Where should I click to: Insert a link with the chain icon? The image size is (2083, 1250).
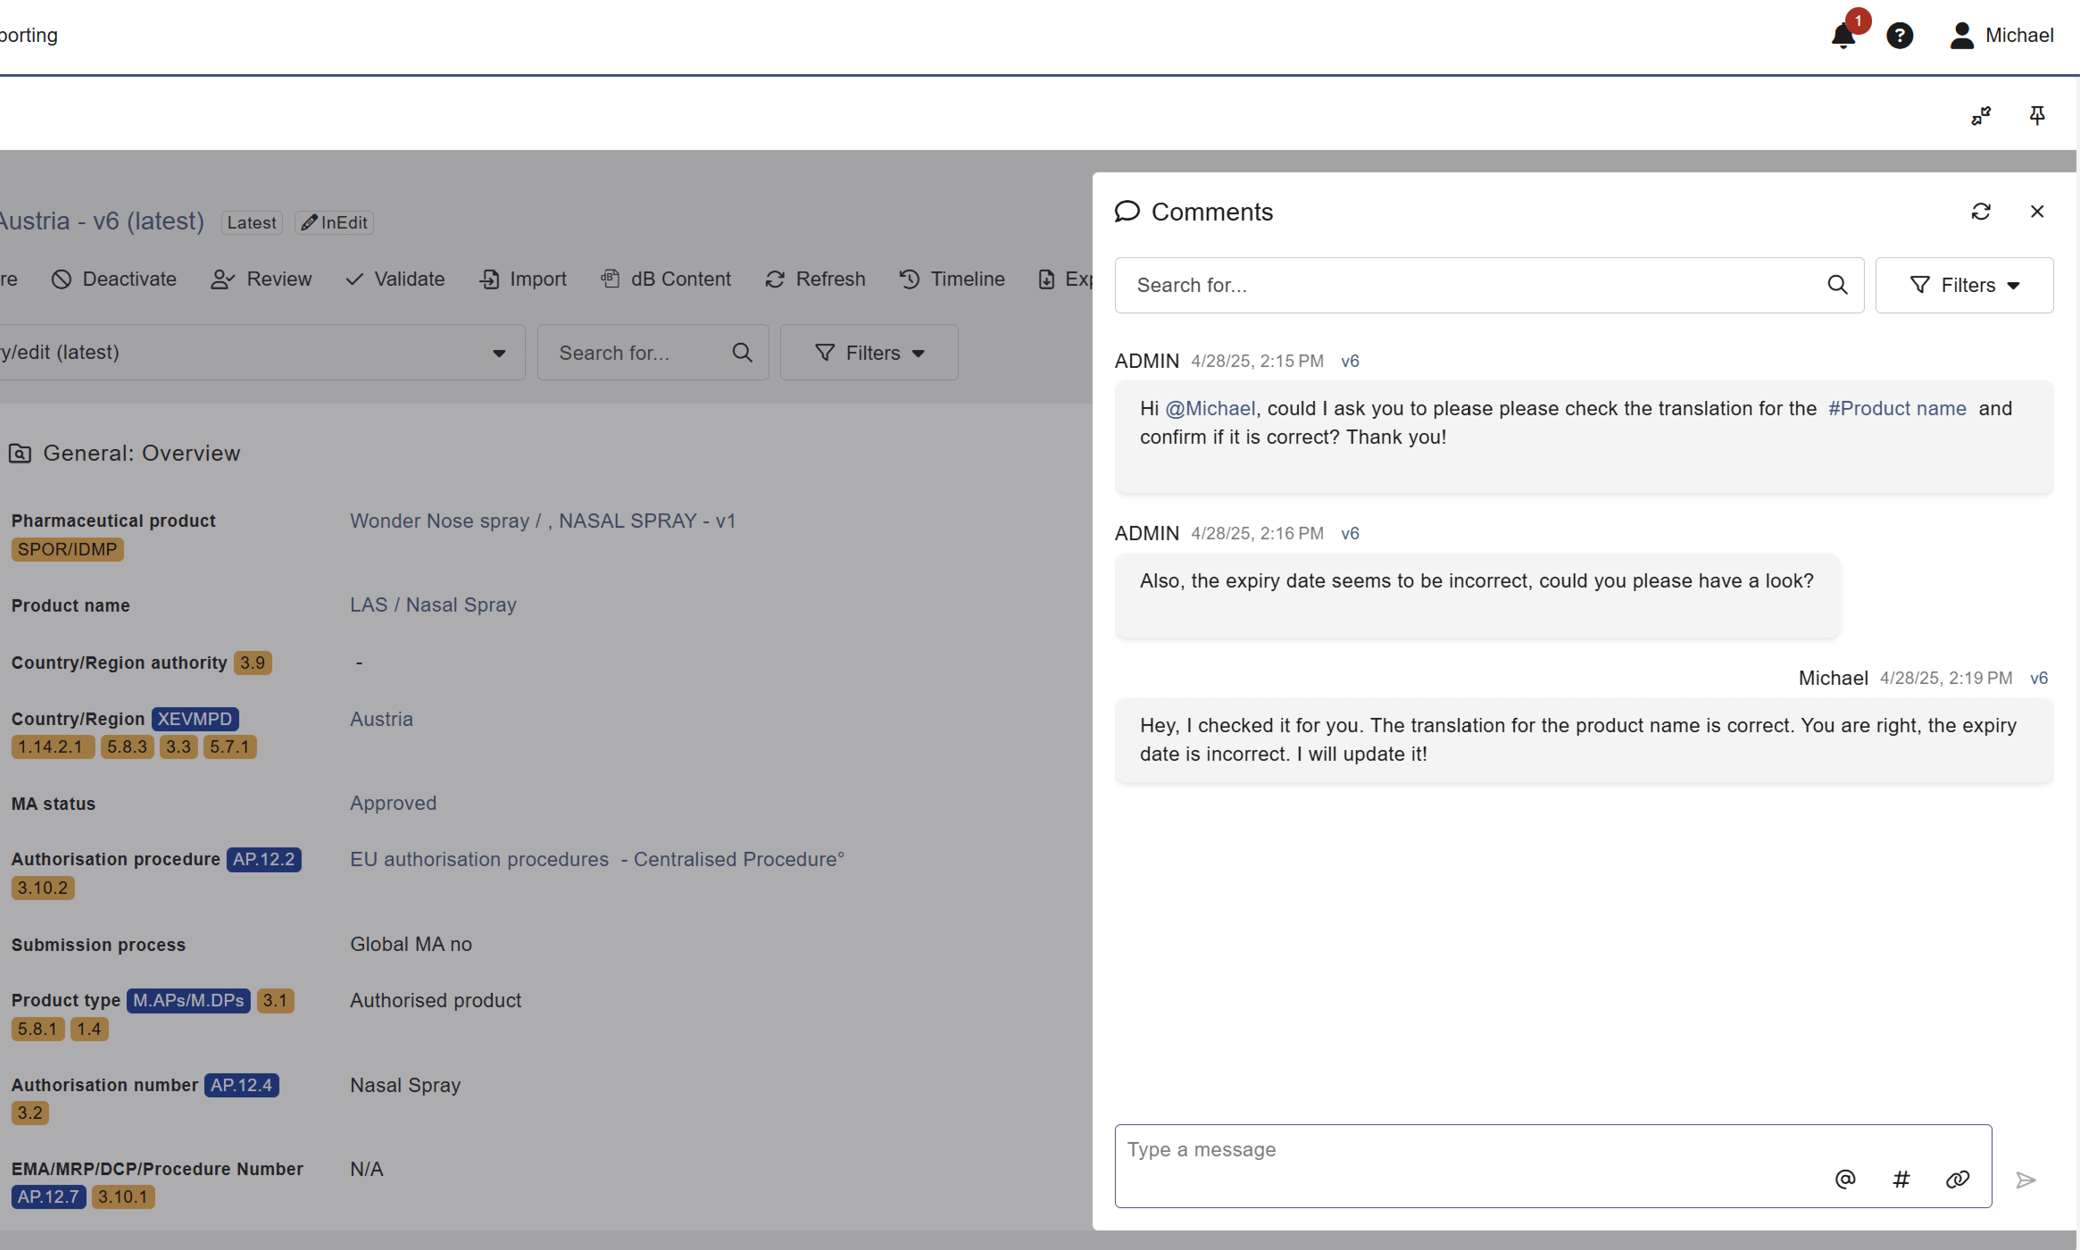1957,1179
